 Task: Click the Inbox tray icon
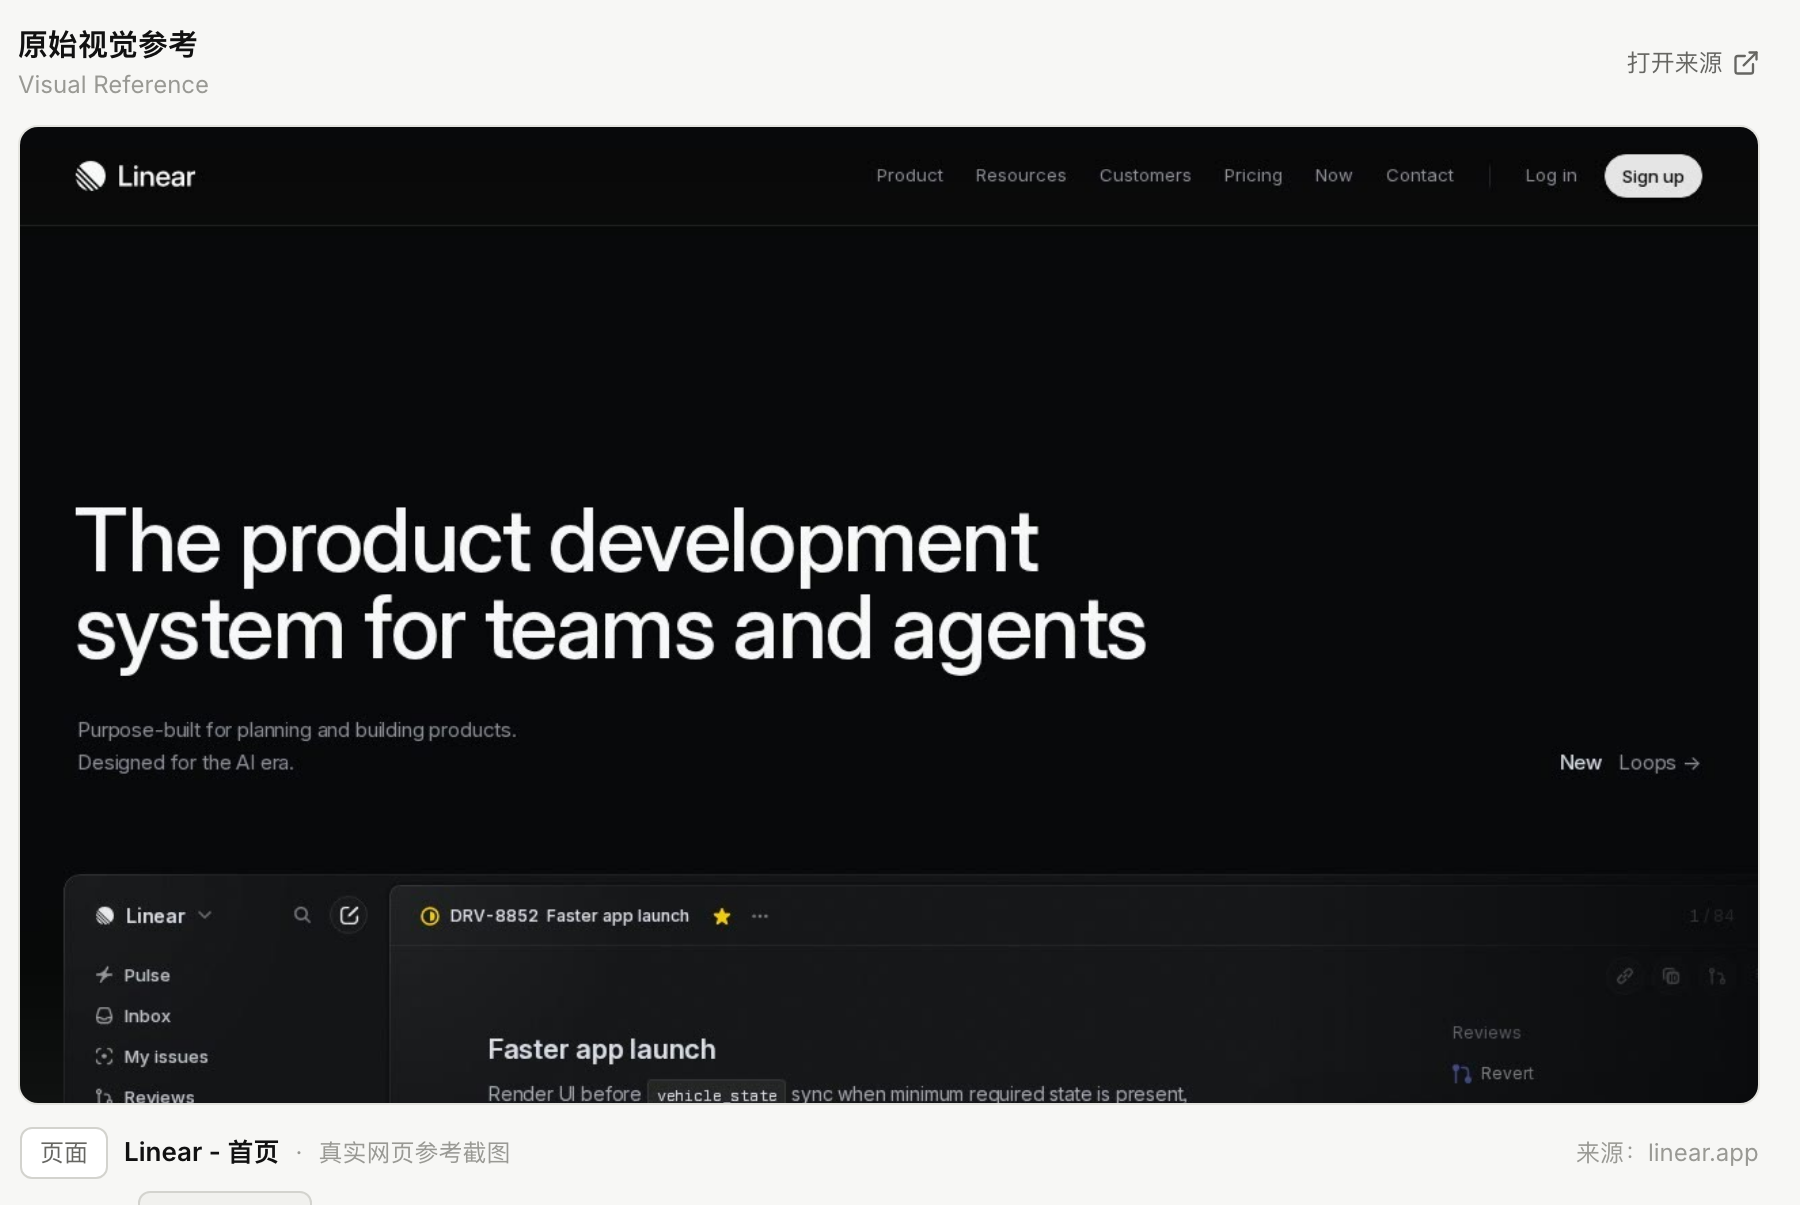tap(104, 1015)
